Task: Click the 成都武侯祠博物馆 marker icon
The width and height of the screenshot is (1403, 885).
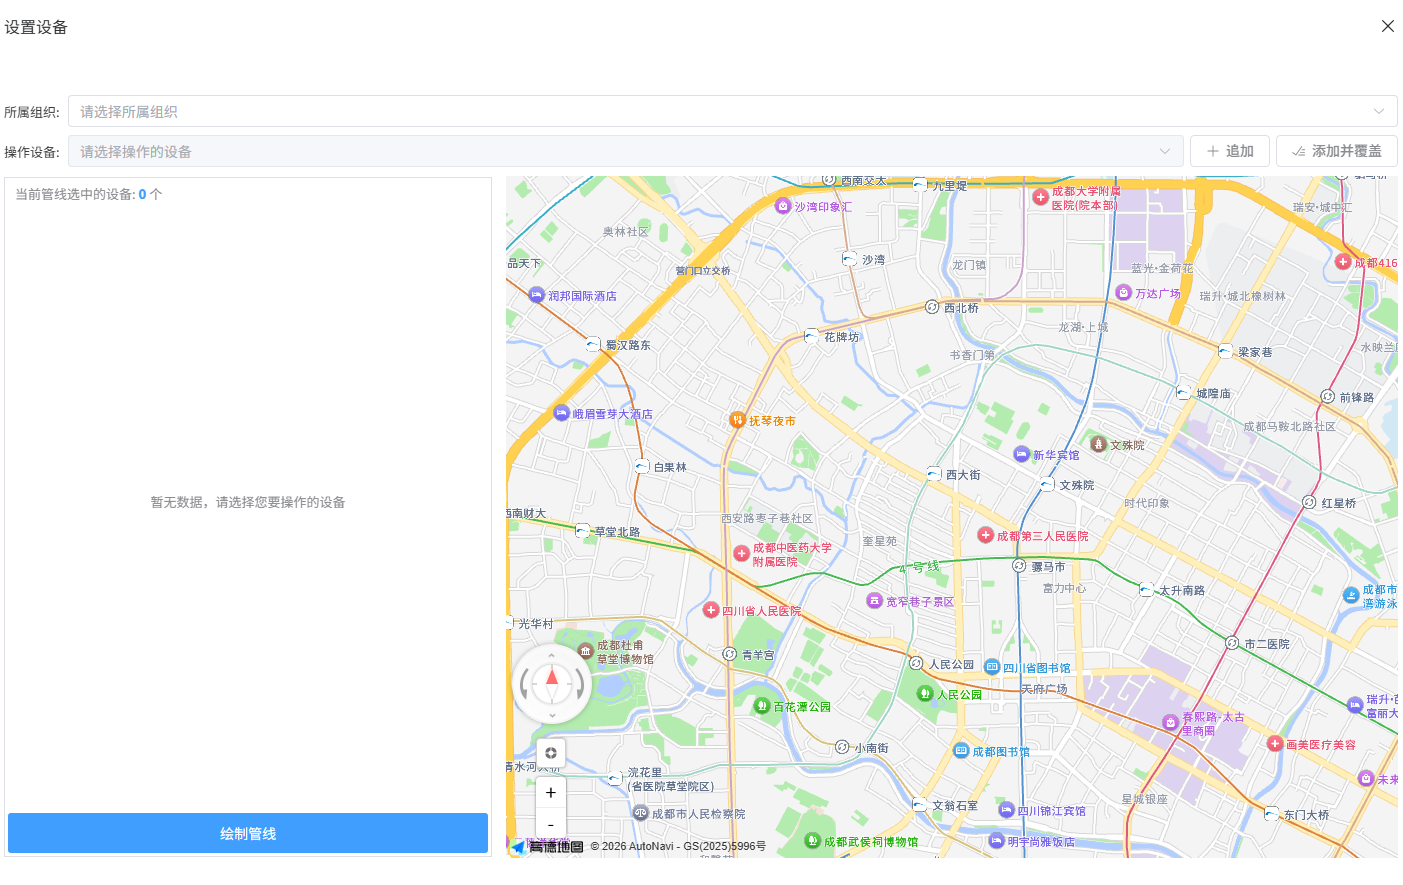Action: [813, 841]
